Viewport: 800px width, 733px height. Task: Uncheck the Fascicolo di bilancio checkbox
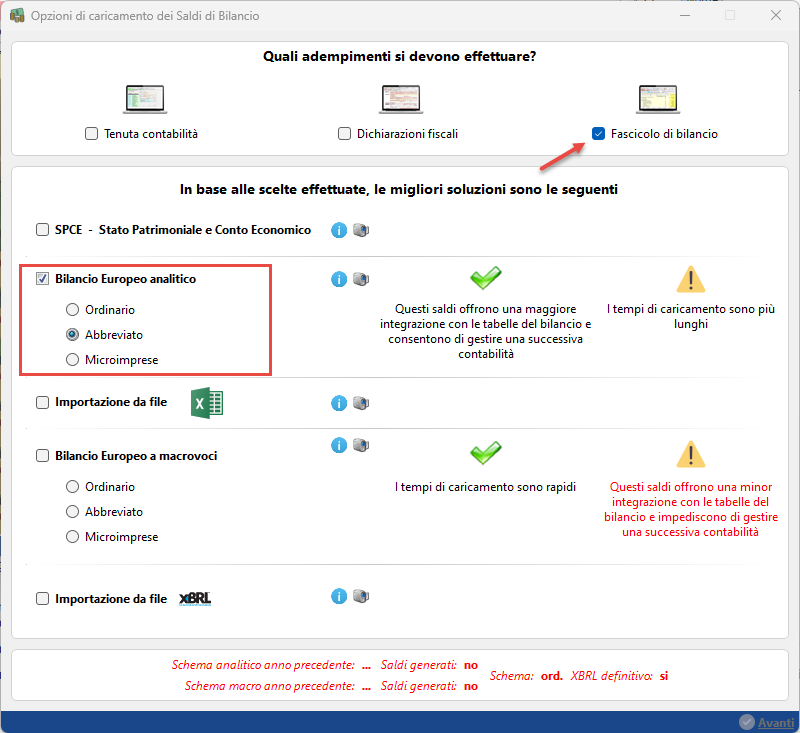598,134
